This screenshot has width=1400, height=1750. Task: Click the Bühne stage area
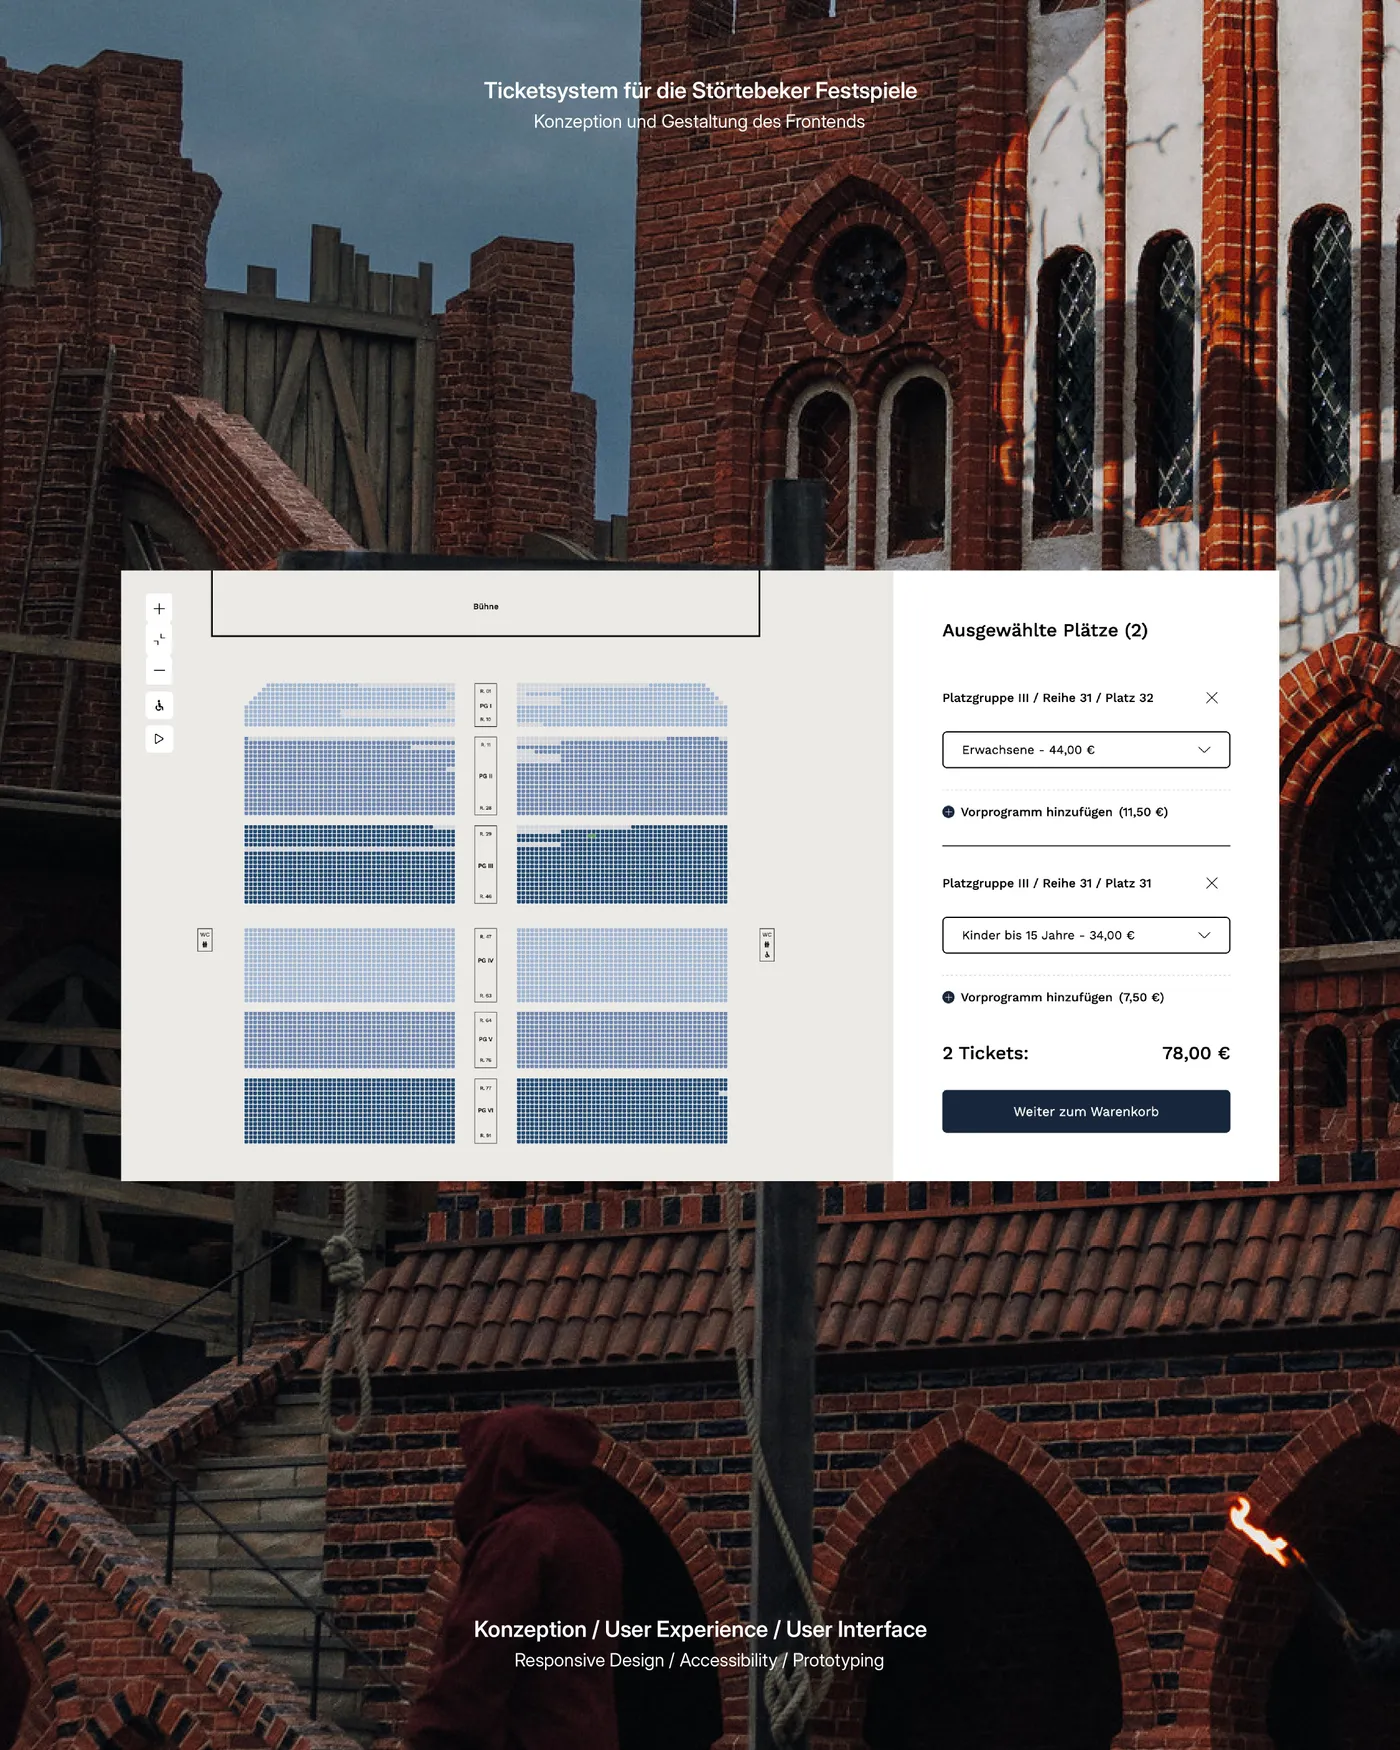point(485,605)
